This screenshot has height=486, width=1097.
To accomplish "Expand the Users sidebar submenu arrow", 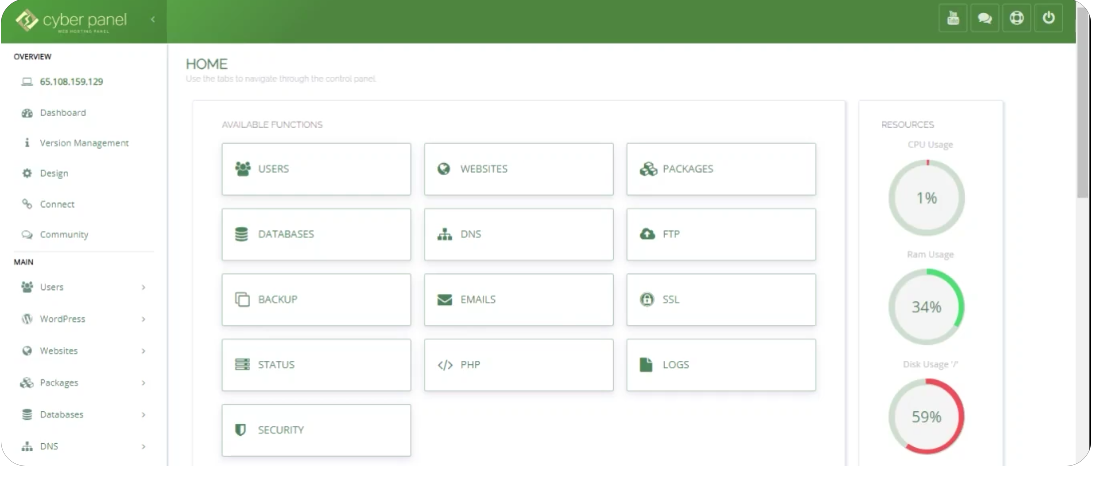I will pyautogui.click(x=143, y=287).
